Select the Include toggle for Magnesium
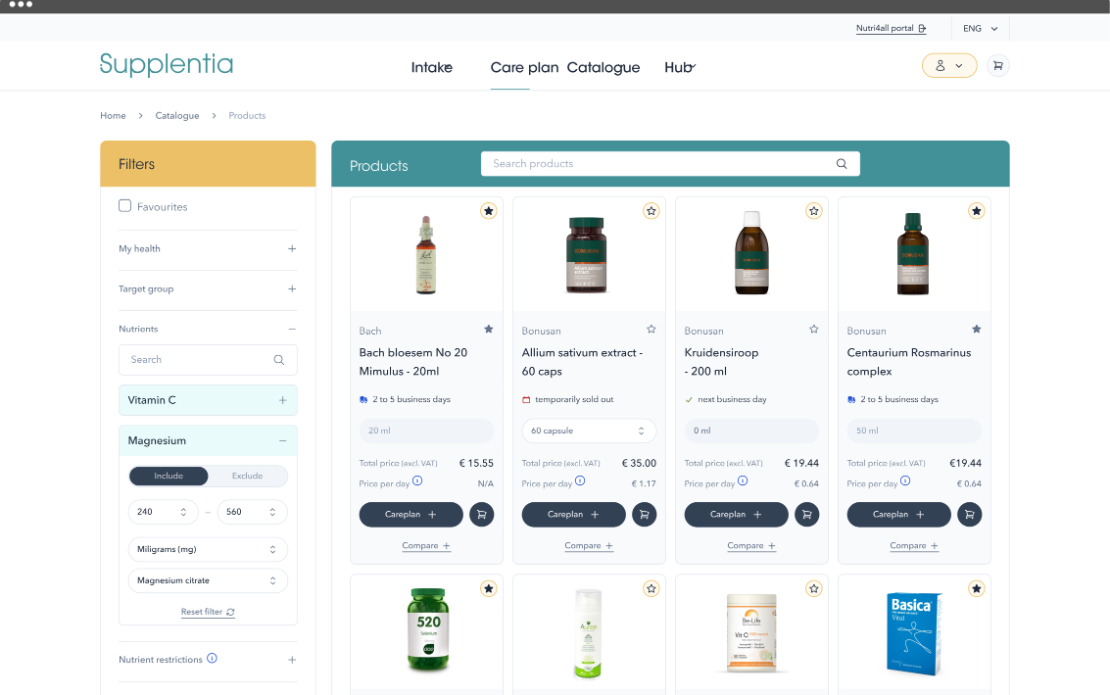1110x695 pixels. 168,476
